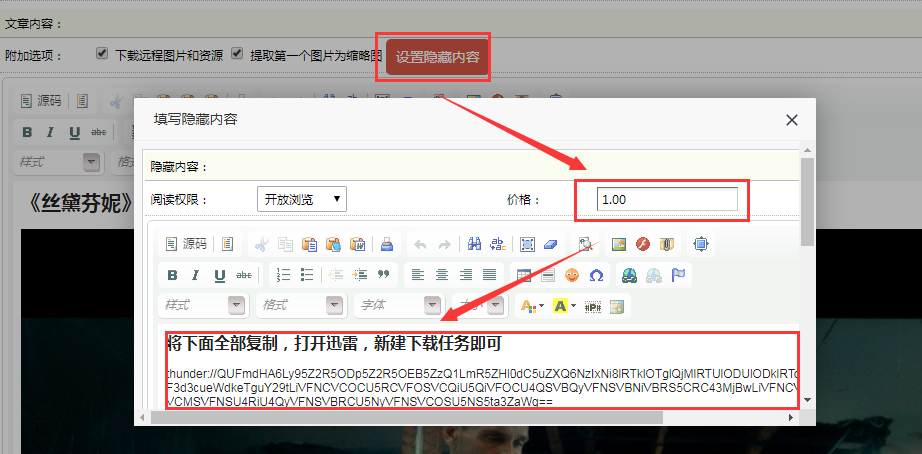Click the print icon in dialog toolbar
The height and width of the screenshot is (454, 922).
click(386, 244)
